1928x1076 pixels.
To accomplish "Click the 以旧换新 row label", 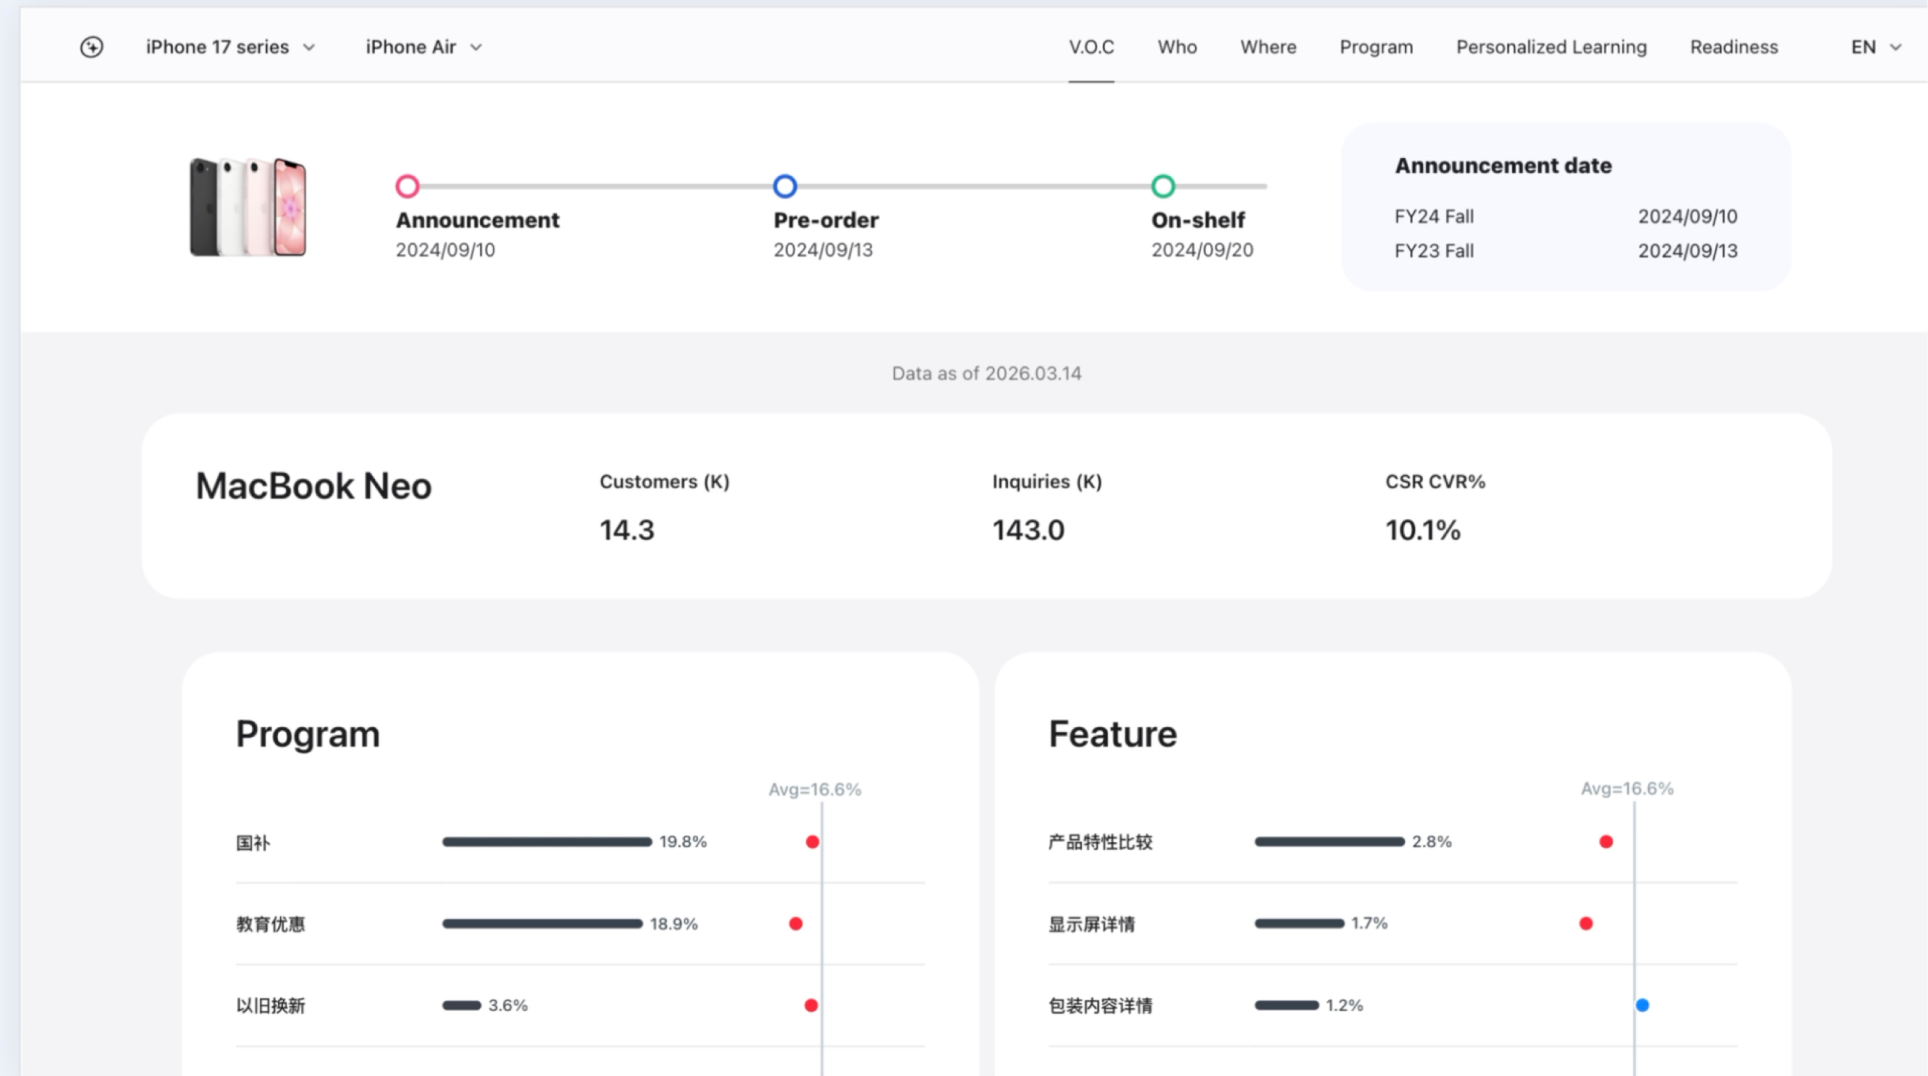I will pos(270,1006).
